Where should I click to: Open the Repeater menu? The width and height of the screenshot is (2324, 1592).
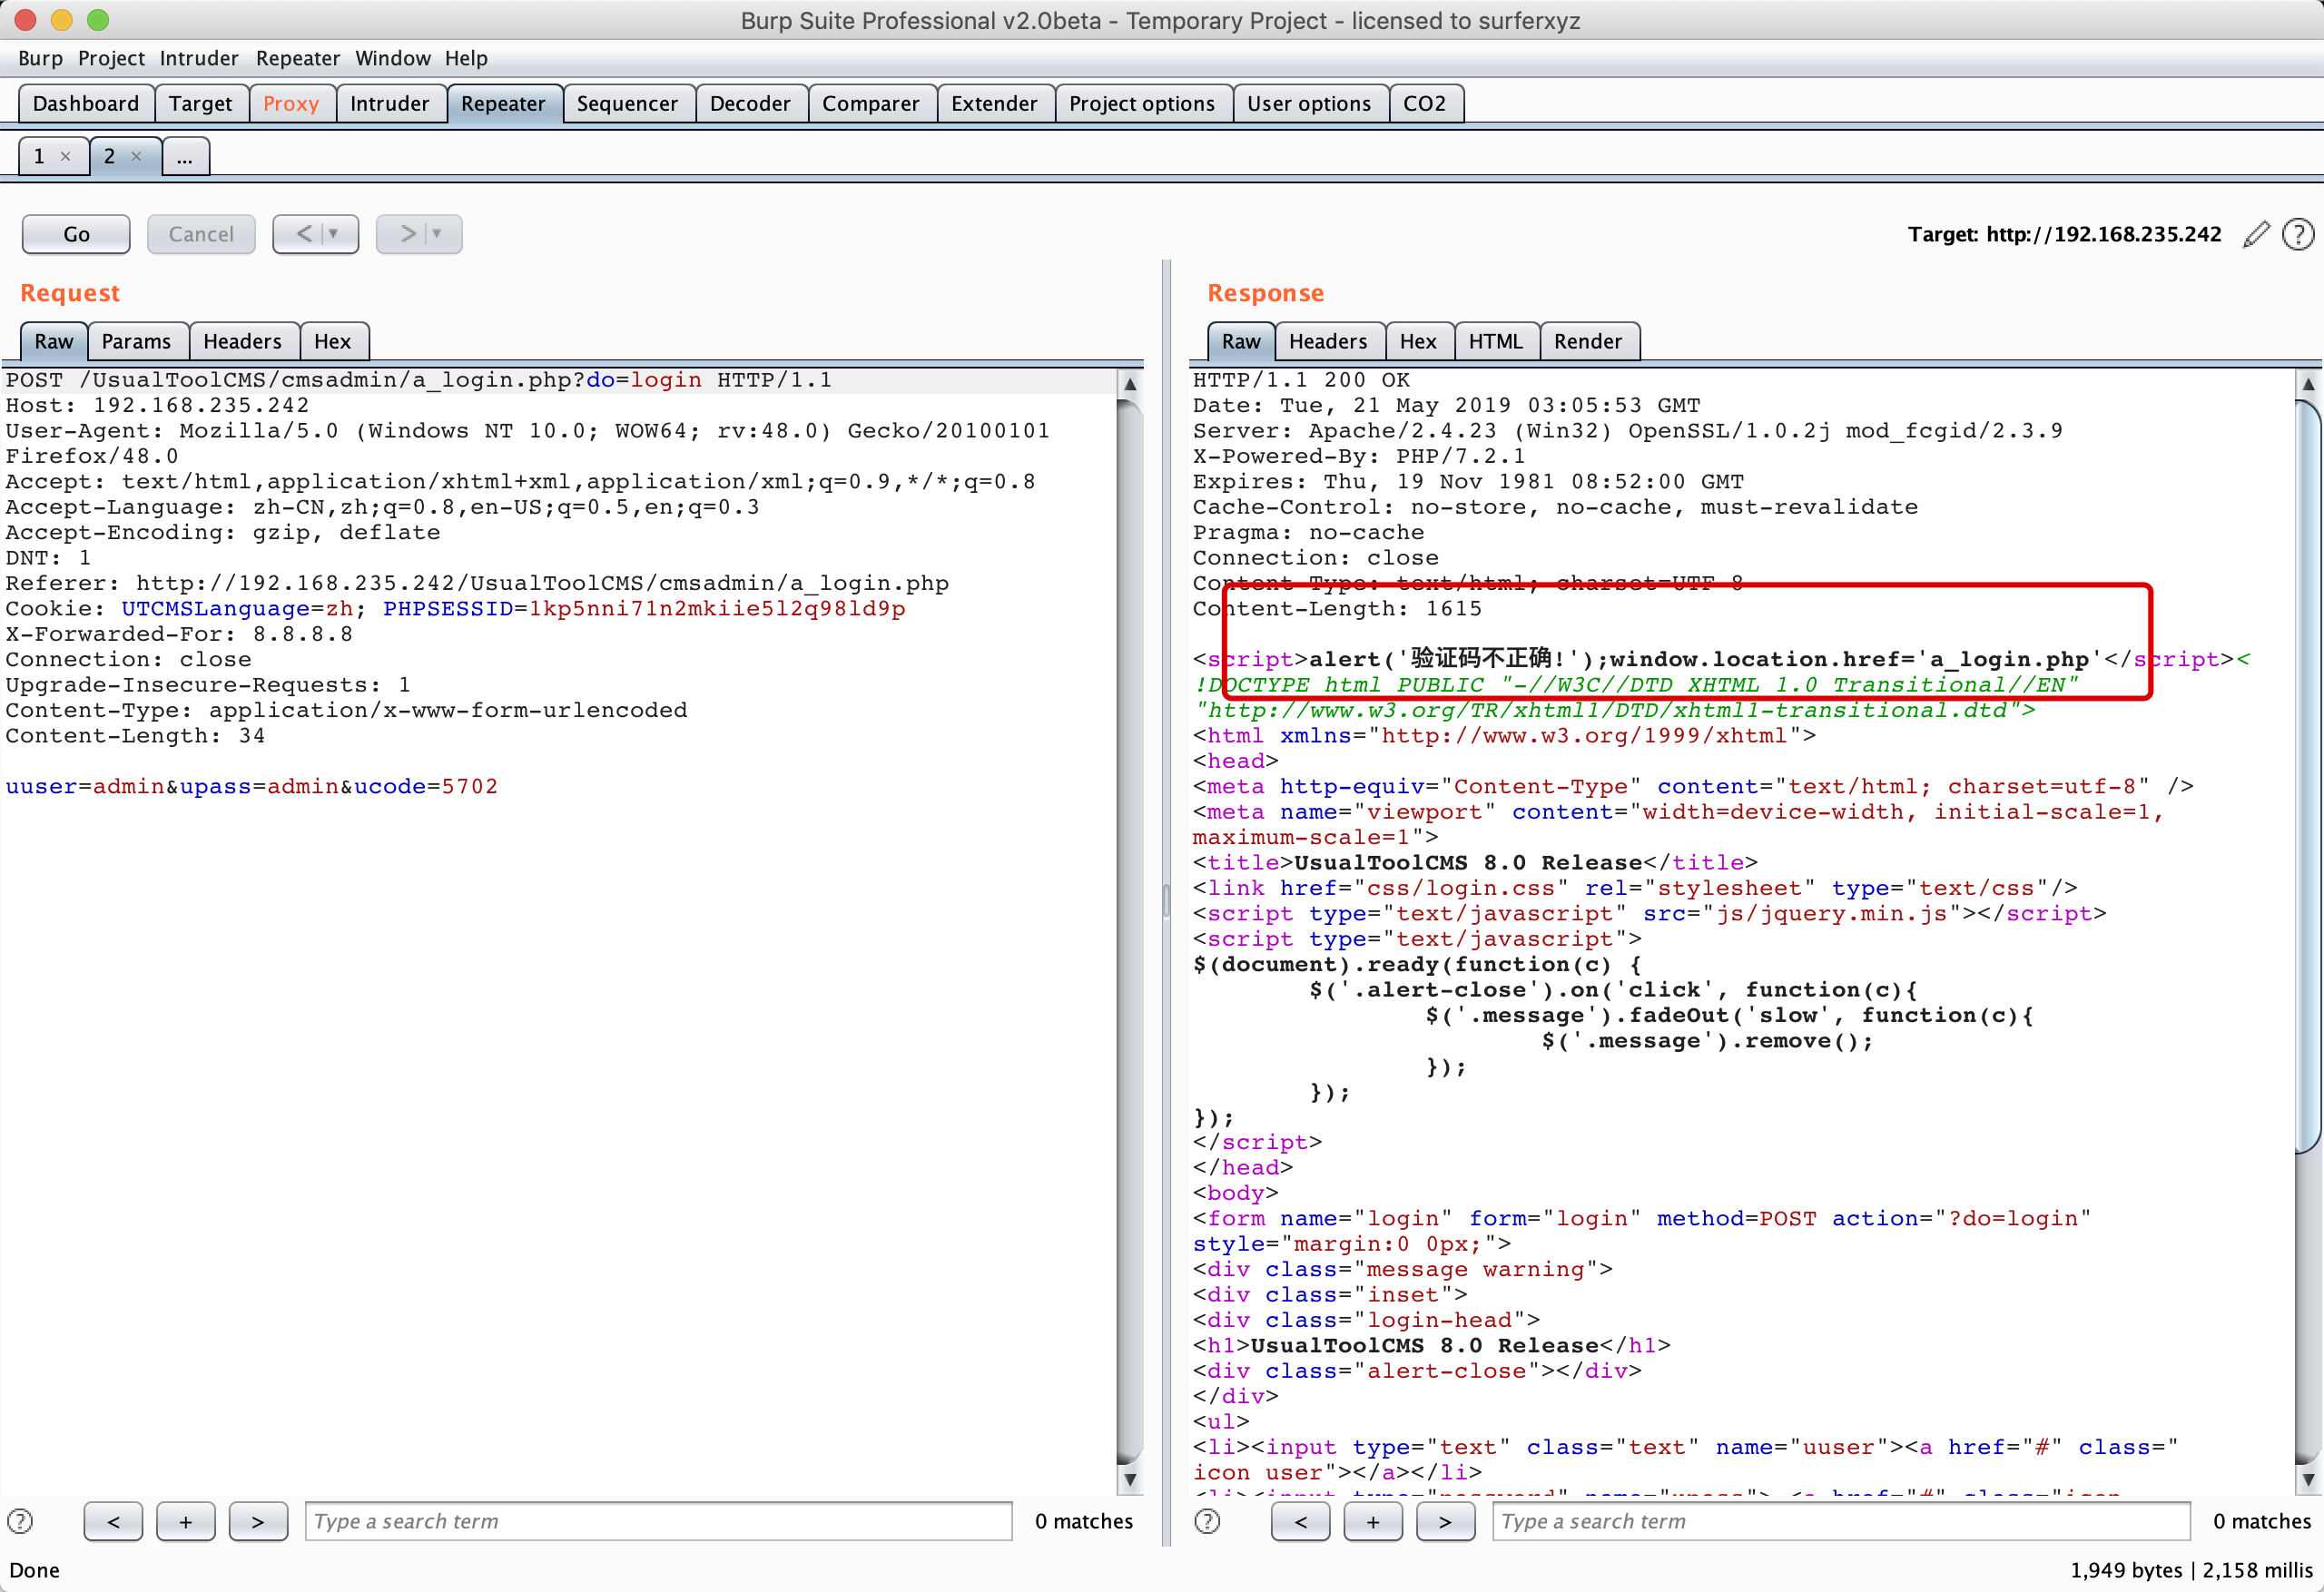pyautogui.click(x=298, y=58)
